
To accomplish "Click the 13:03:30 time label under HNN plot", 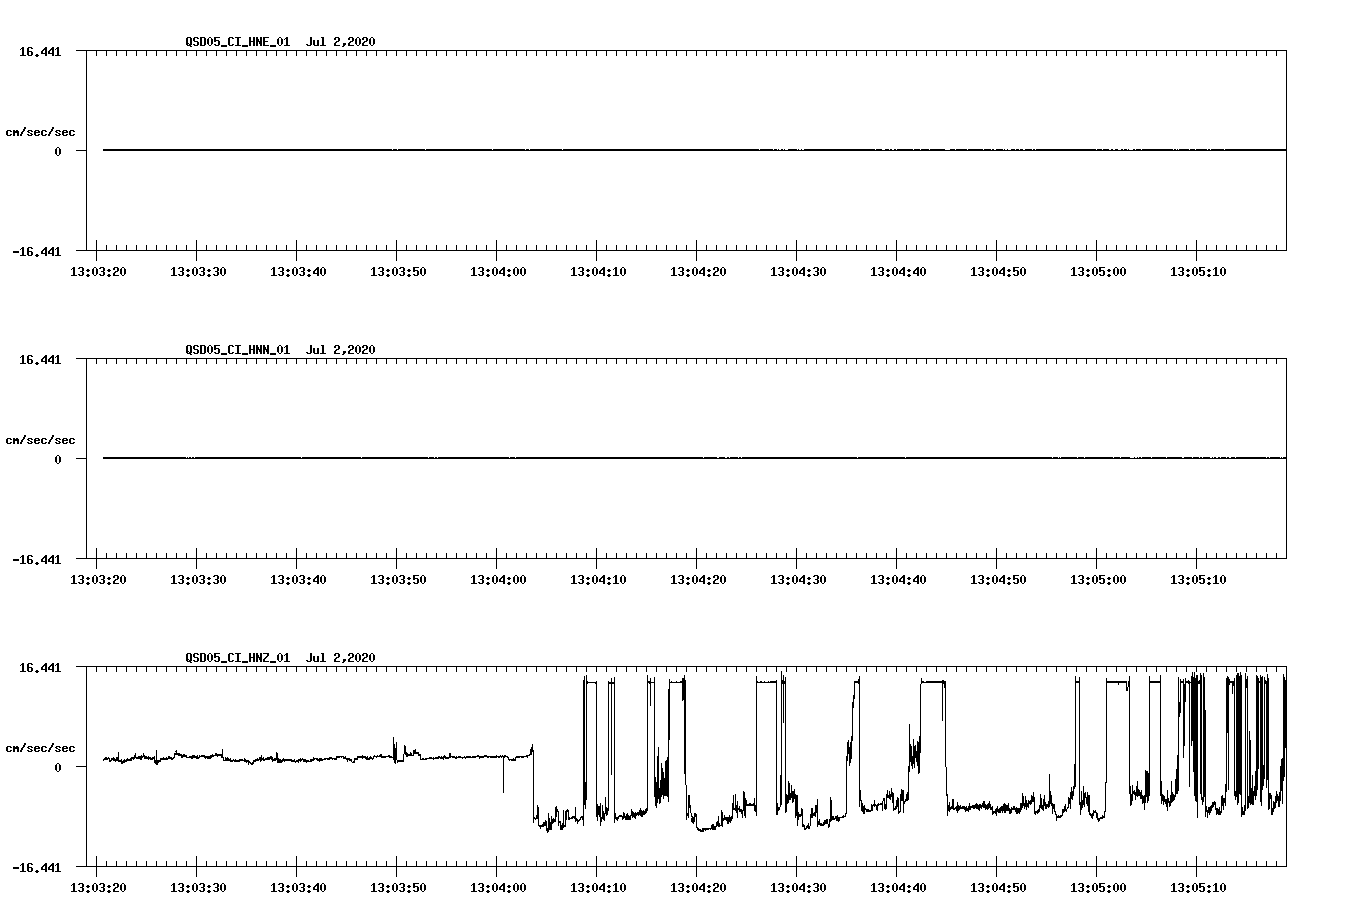I will coord(198,580).
